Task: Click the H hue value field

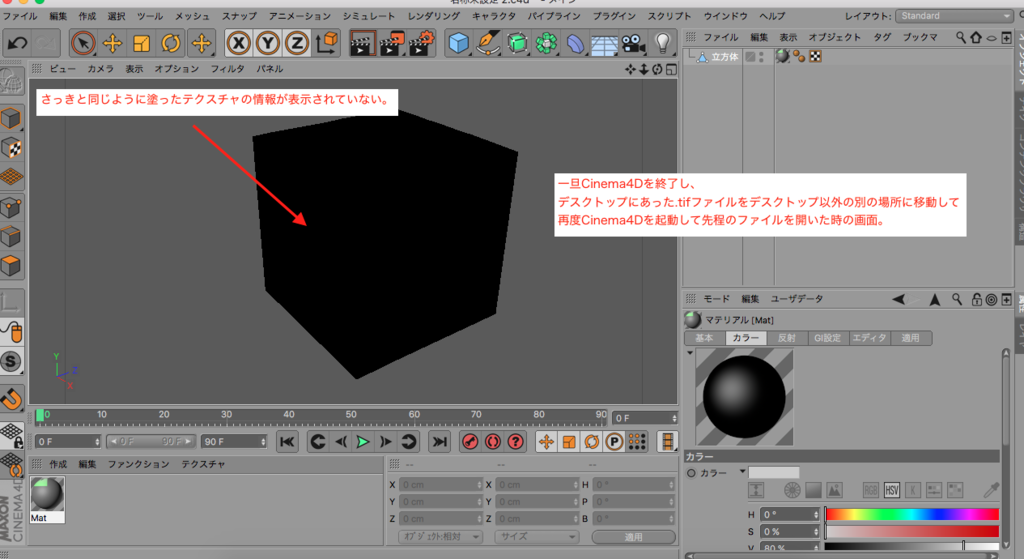Action: [x=789, y=515]
